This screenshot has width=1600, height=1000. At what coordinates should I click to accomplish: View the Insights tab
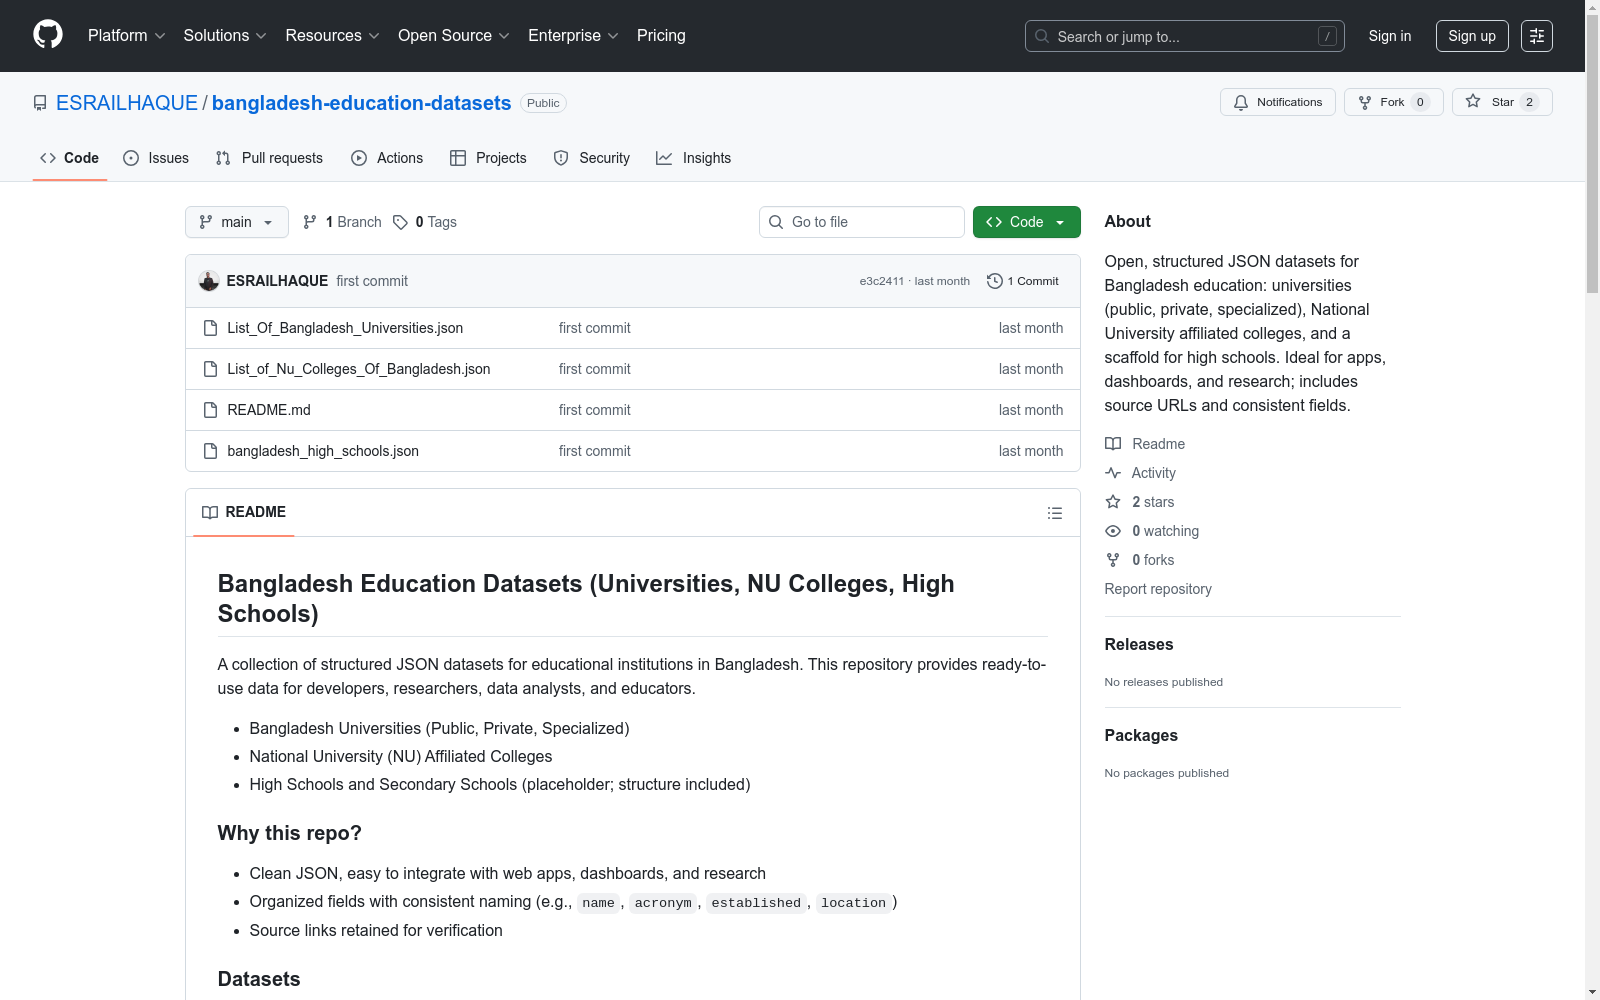point(694,158)
